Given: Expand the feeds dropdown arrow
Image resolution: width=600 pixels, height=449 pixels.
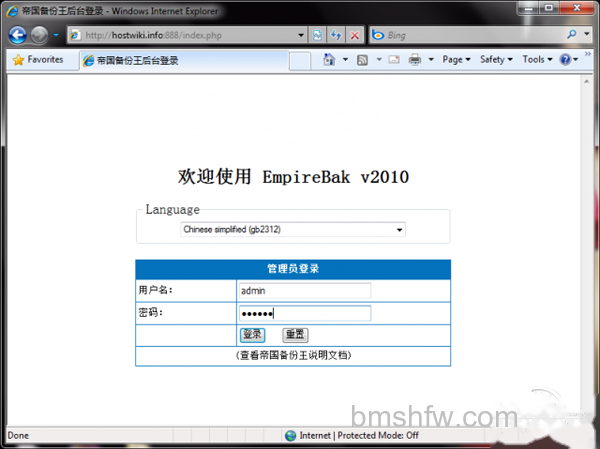Looking at the screenshot, I should [379, 59].
